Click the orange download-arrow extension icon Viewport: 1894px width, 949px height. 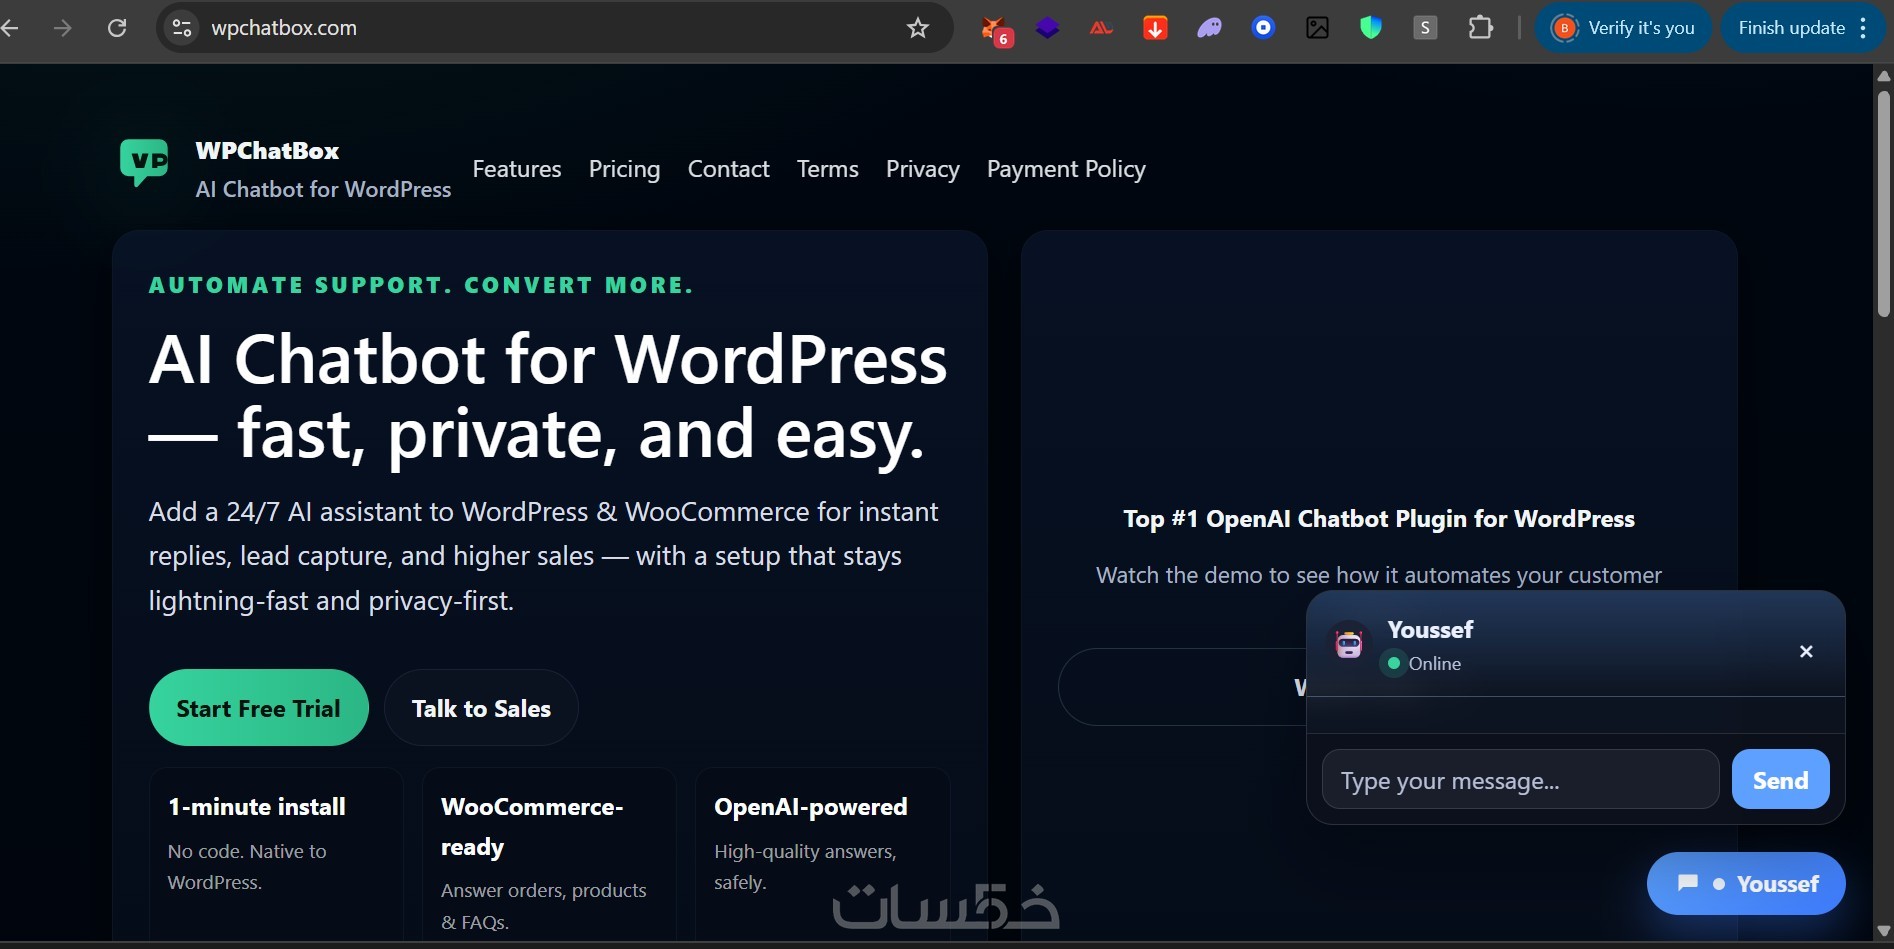(x=1155, y=28)
